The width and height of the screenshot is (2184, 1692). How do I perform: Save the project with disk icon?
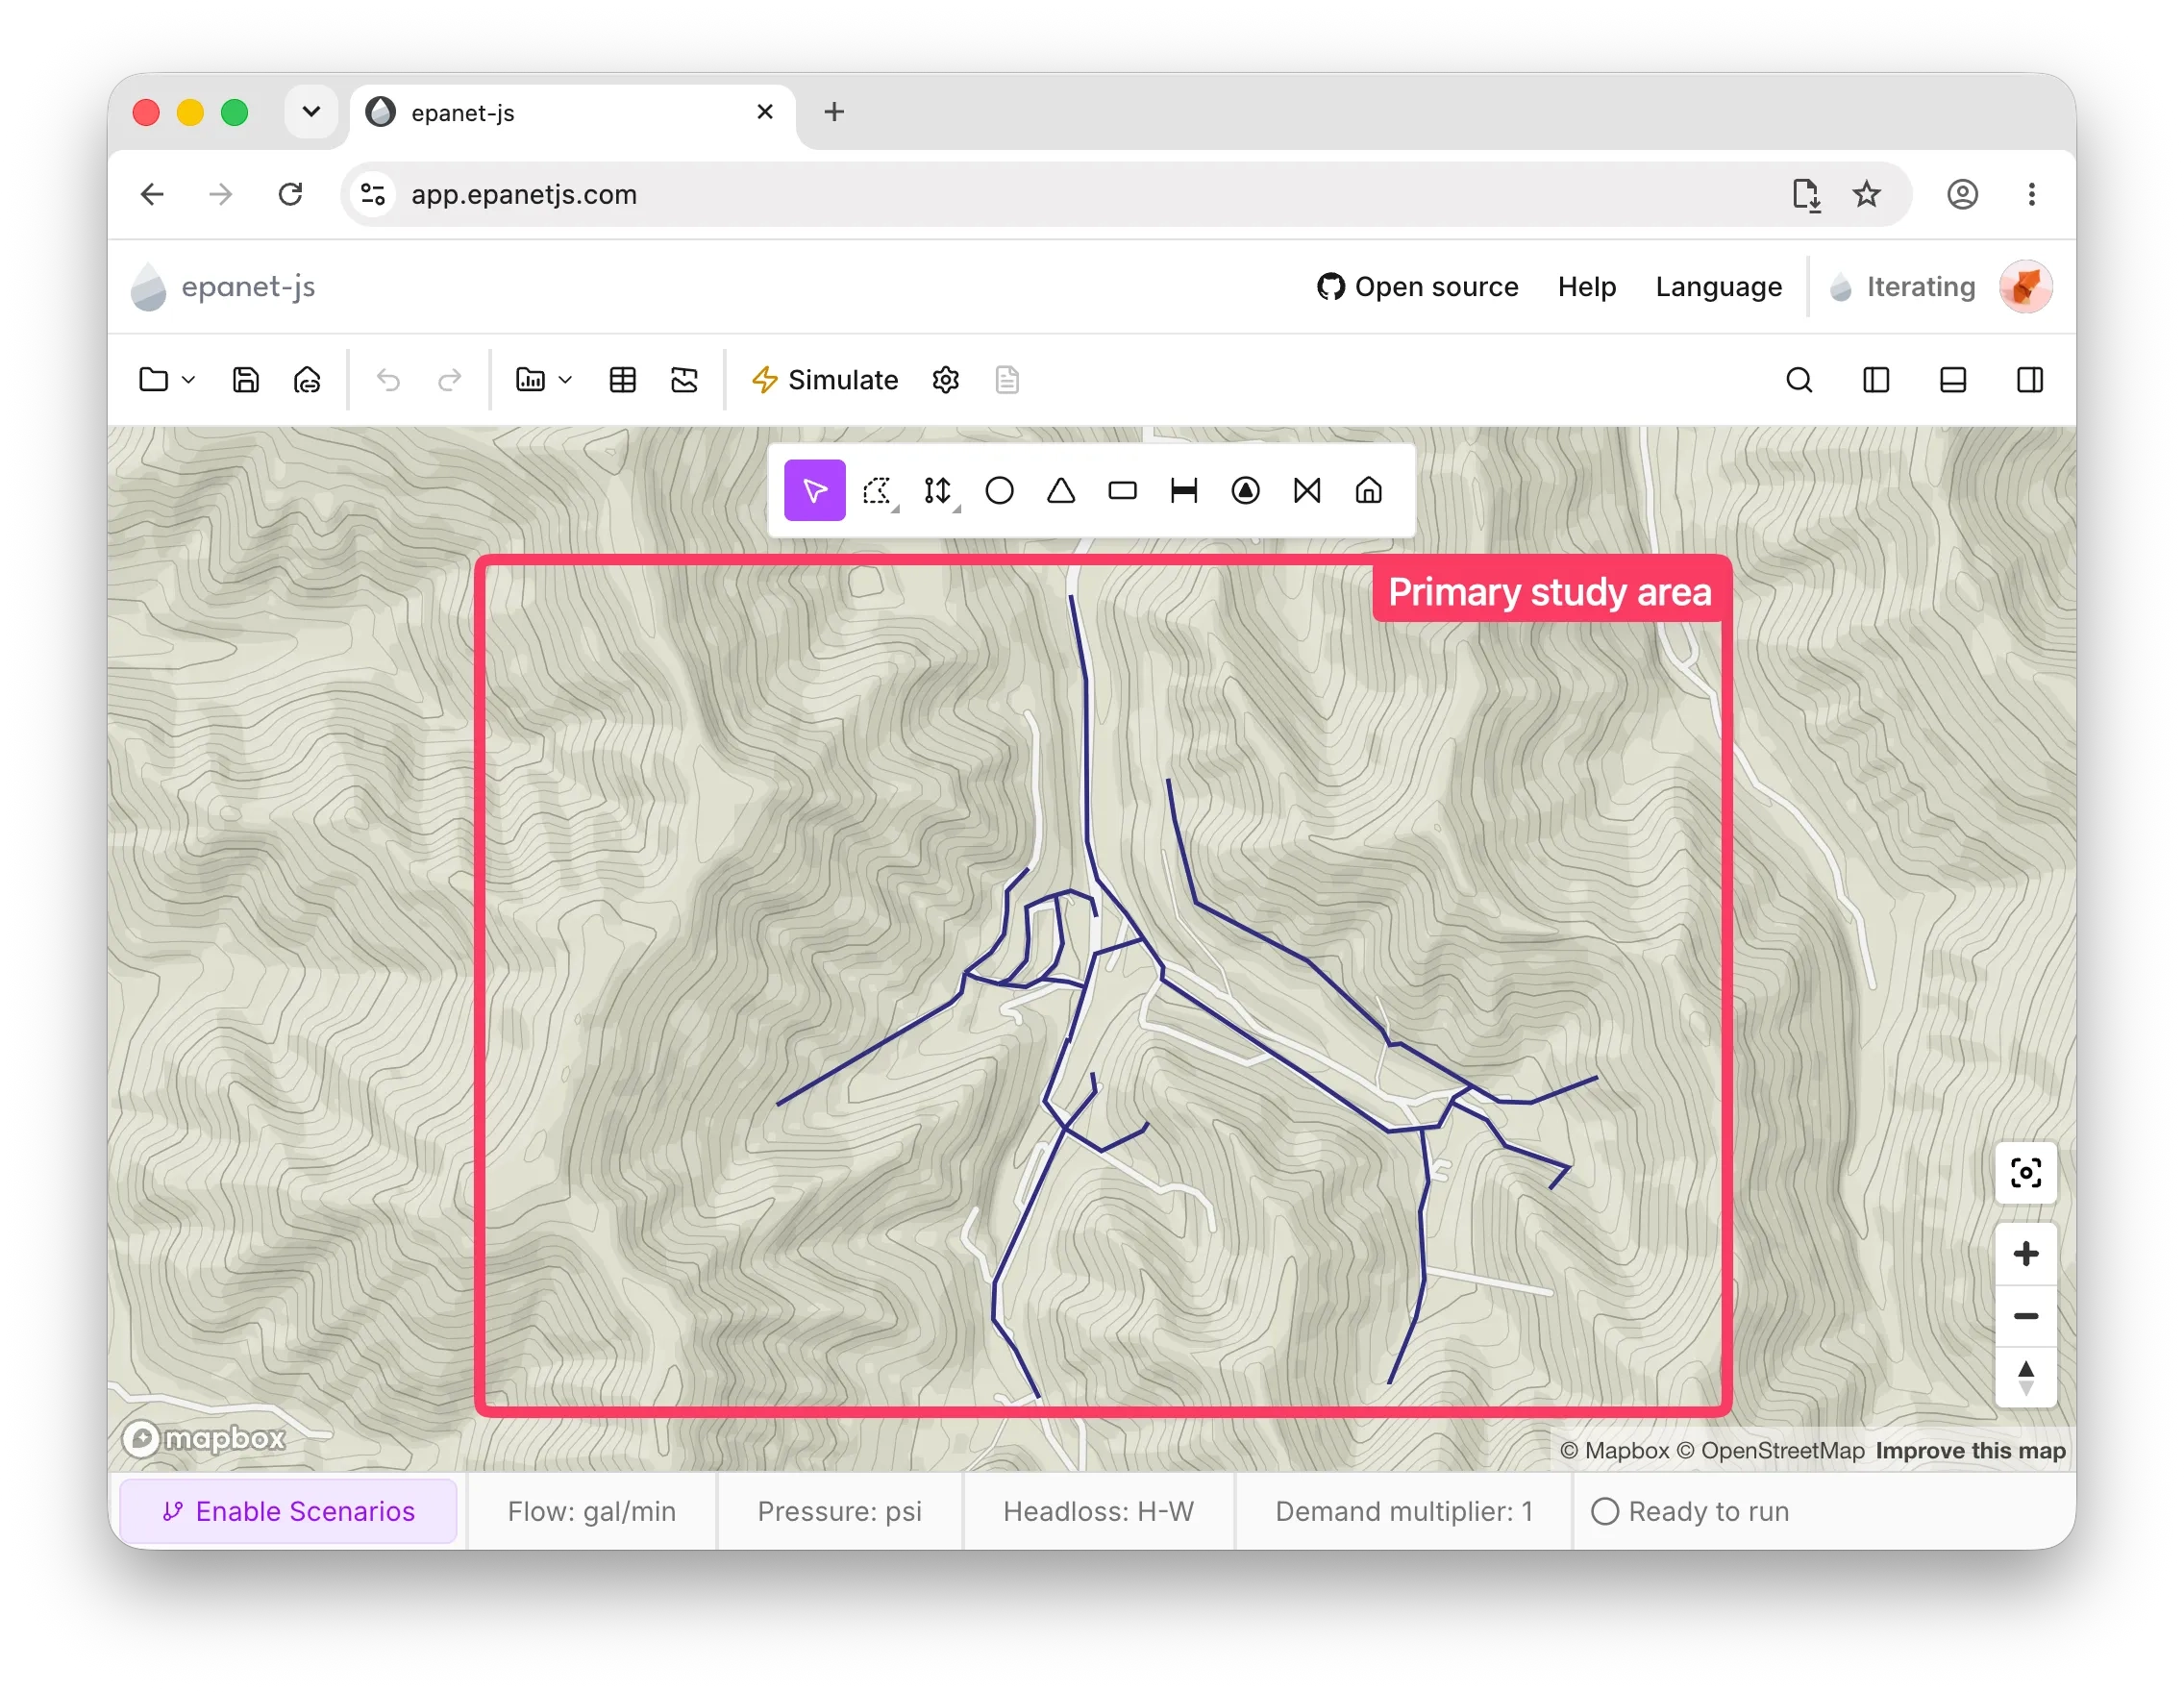point(246,380)
